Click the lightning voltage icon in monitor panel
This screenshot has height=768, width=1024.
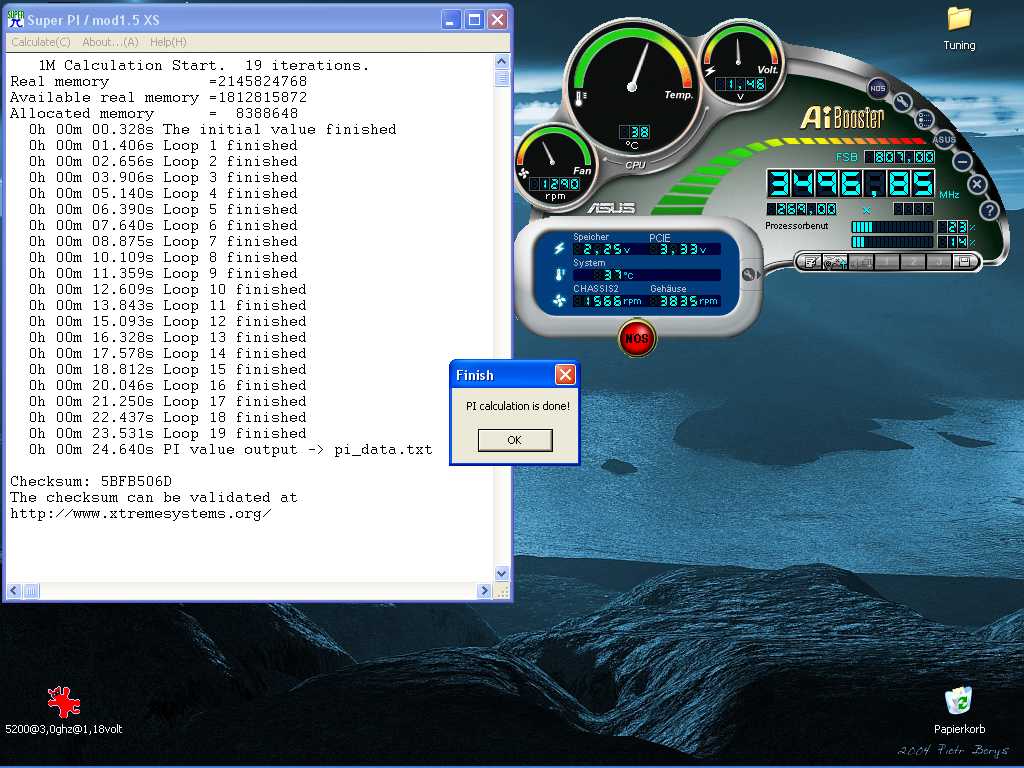(559, 248)
